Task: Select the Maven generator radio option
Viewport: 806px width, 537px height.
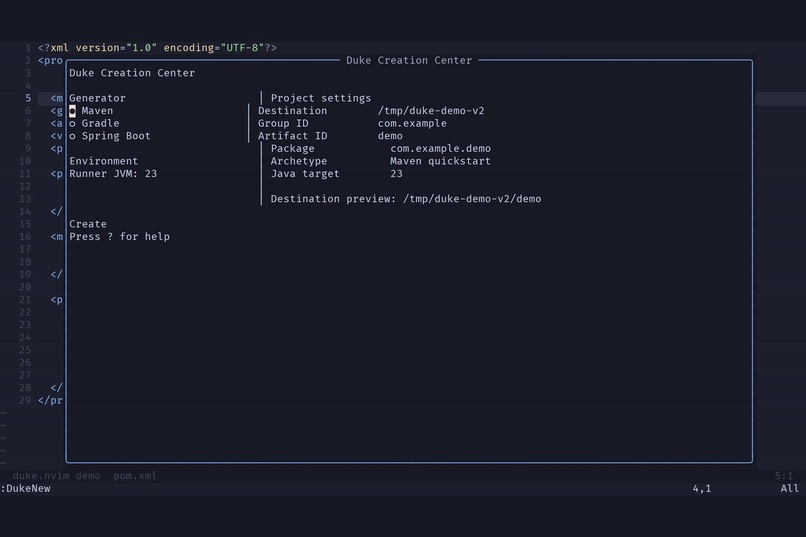Action: pyautogui.click(x=91, y=110)
